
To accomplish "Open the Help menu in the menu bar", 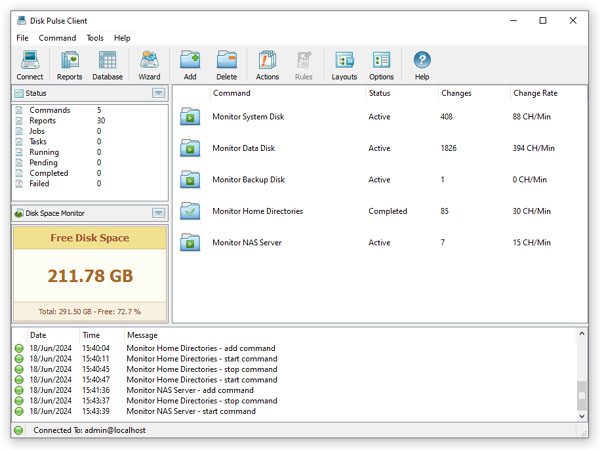I will tap(122, 38).
